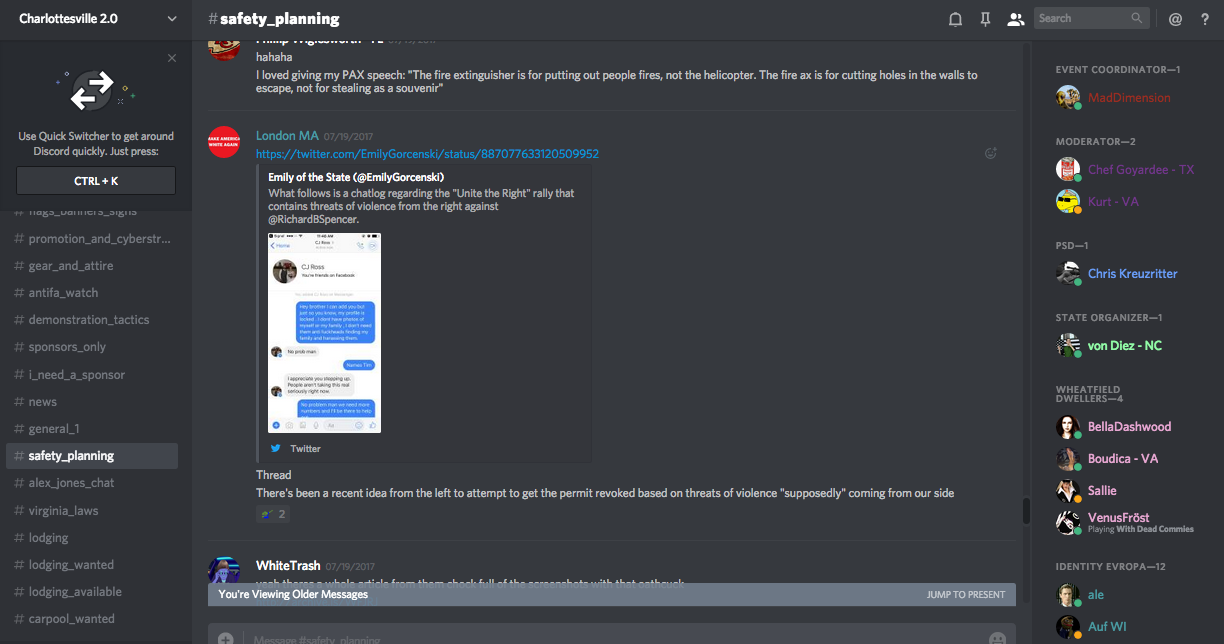
Task: Click the upload plus button in message box
Action: point(226,637)
